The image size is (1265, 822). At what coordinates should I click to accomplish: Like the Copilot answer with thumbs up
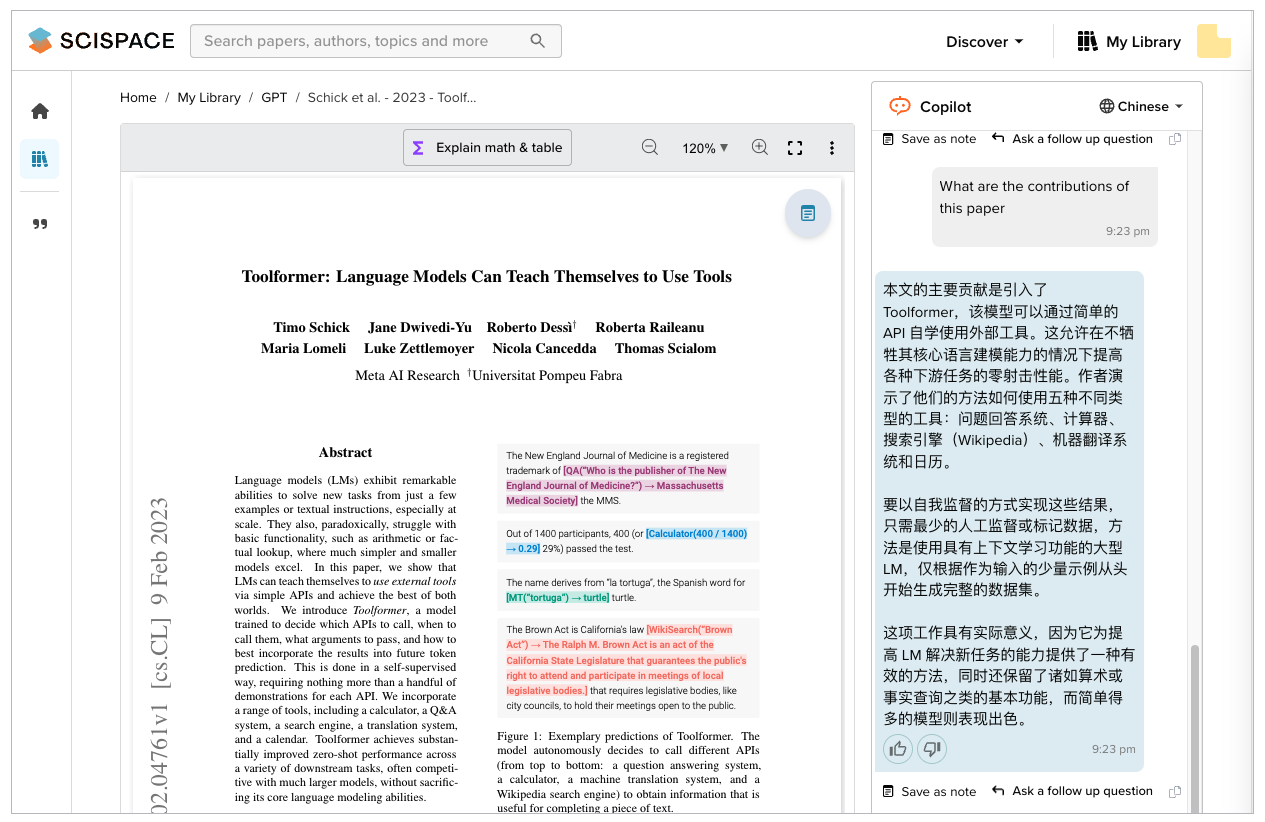point(898,748)
